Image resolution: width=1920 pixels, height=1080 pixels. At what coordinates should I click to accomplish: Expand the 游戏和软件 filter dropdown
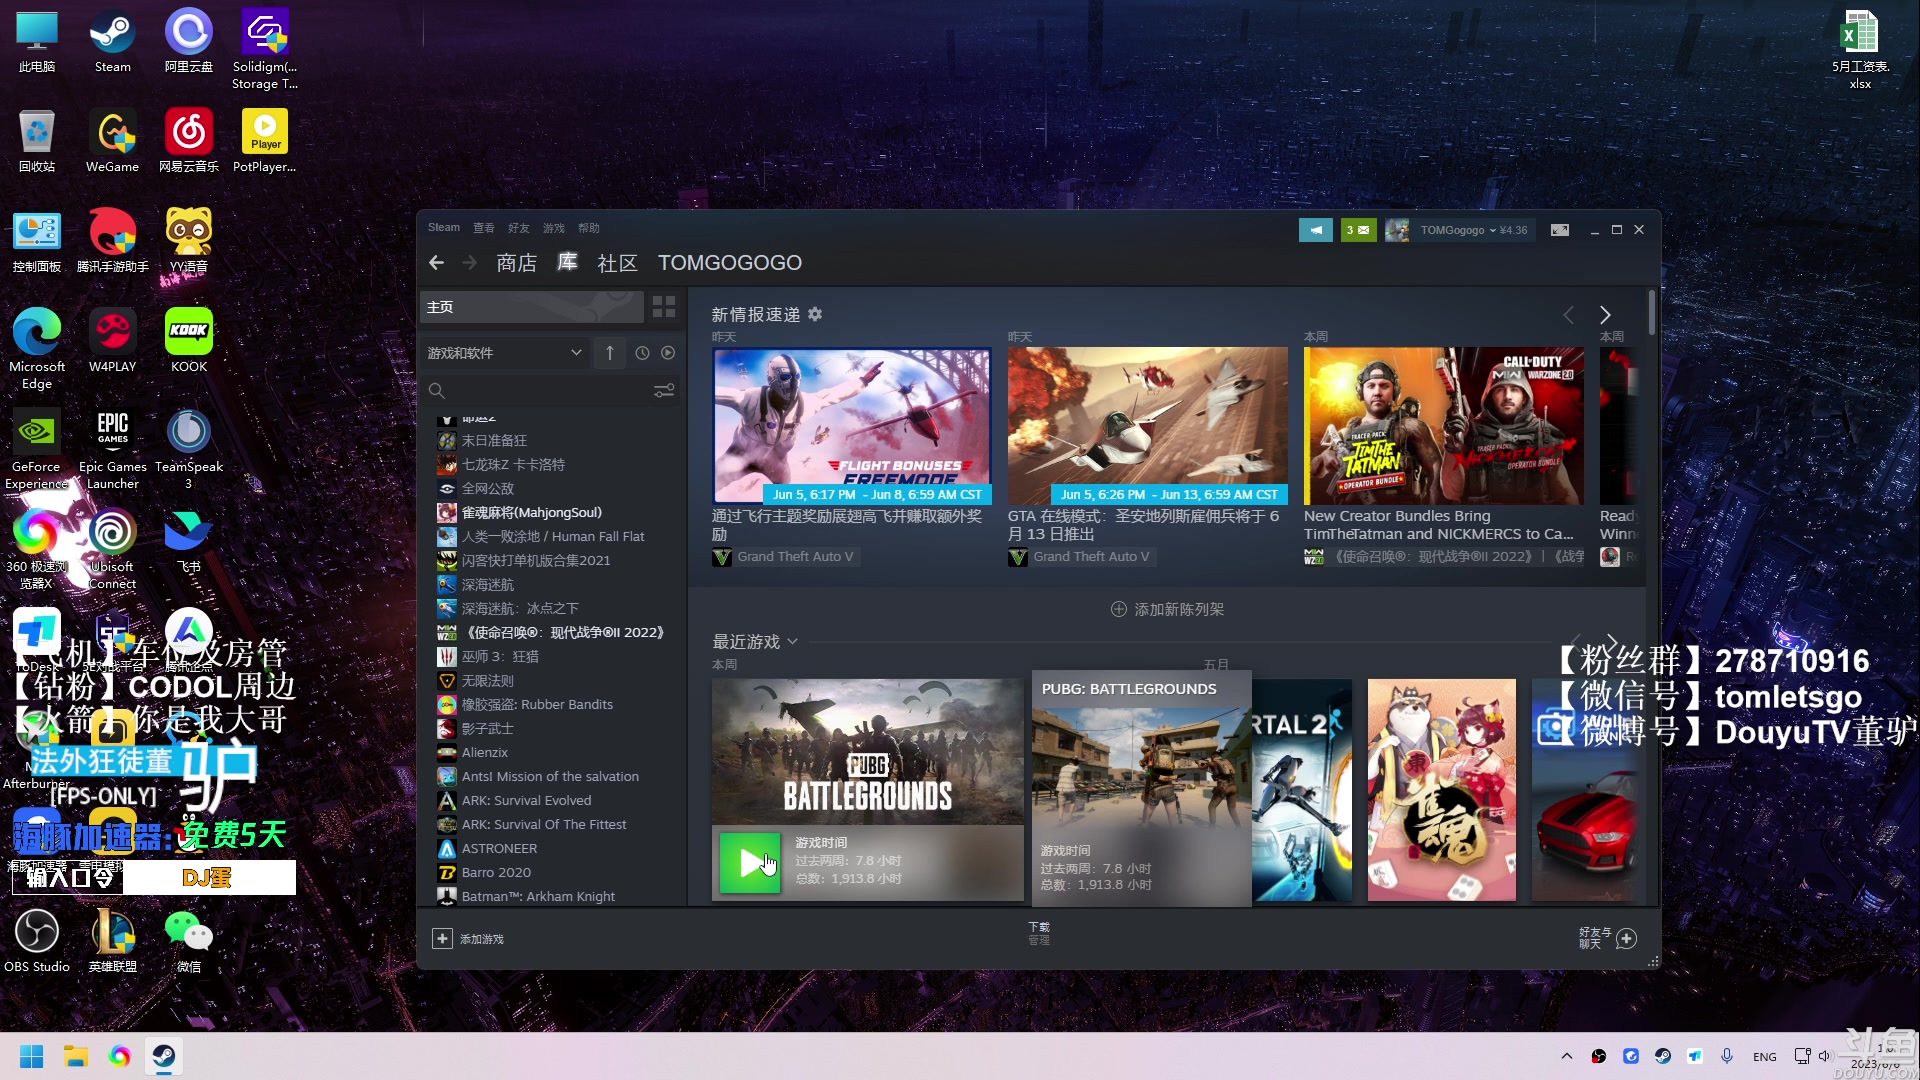coord(504,353)
